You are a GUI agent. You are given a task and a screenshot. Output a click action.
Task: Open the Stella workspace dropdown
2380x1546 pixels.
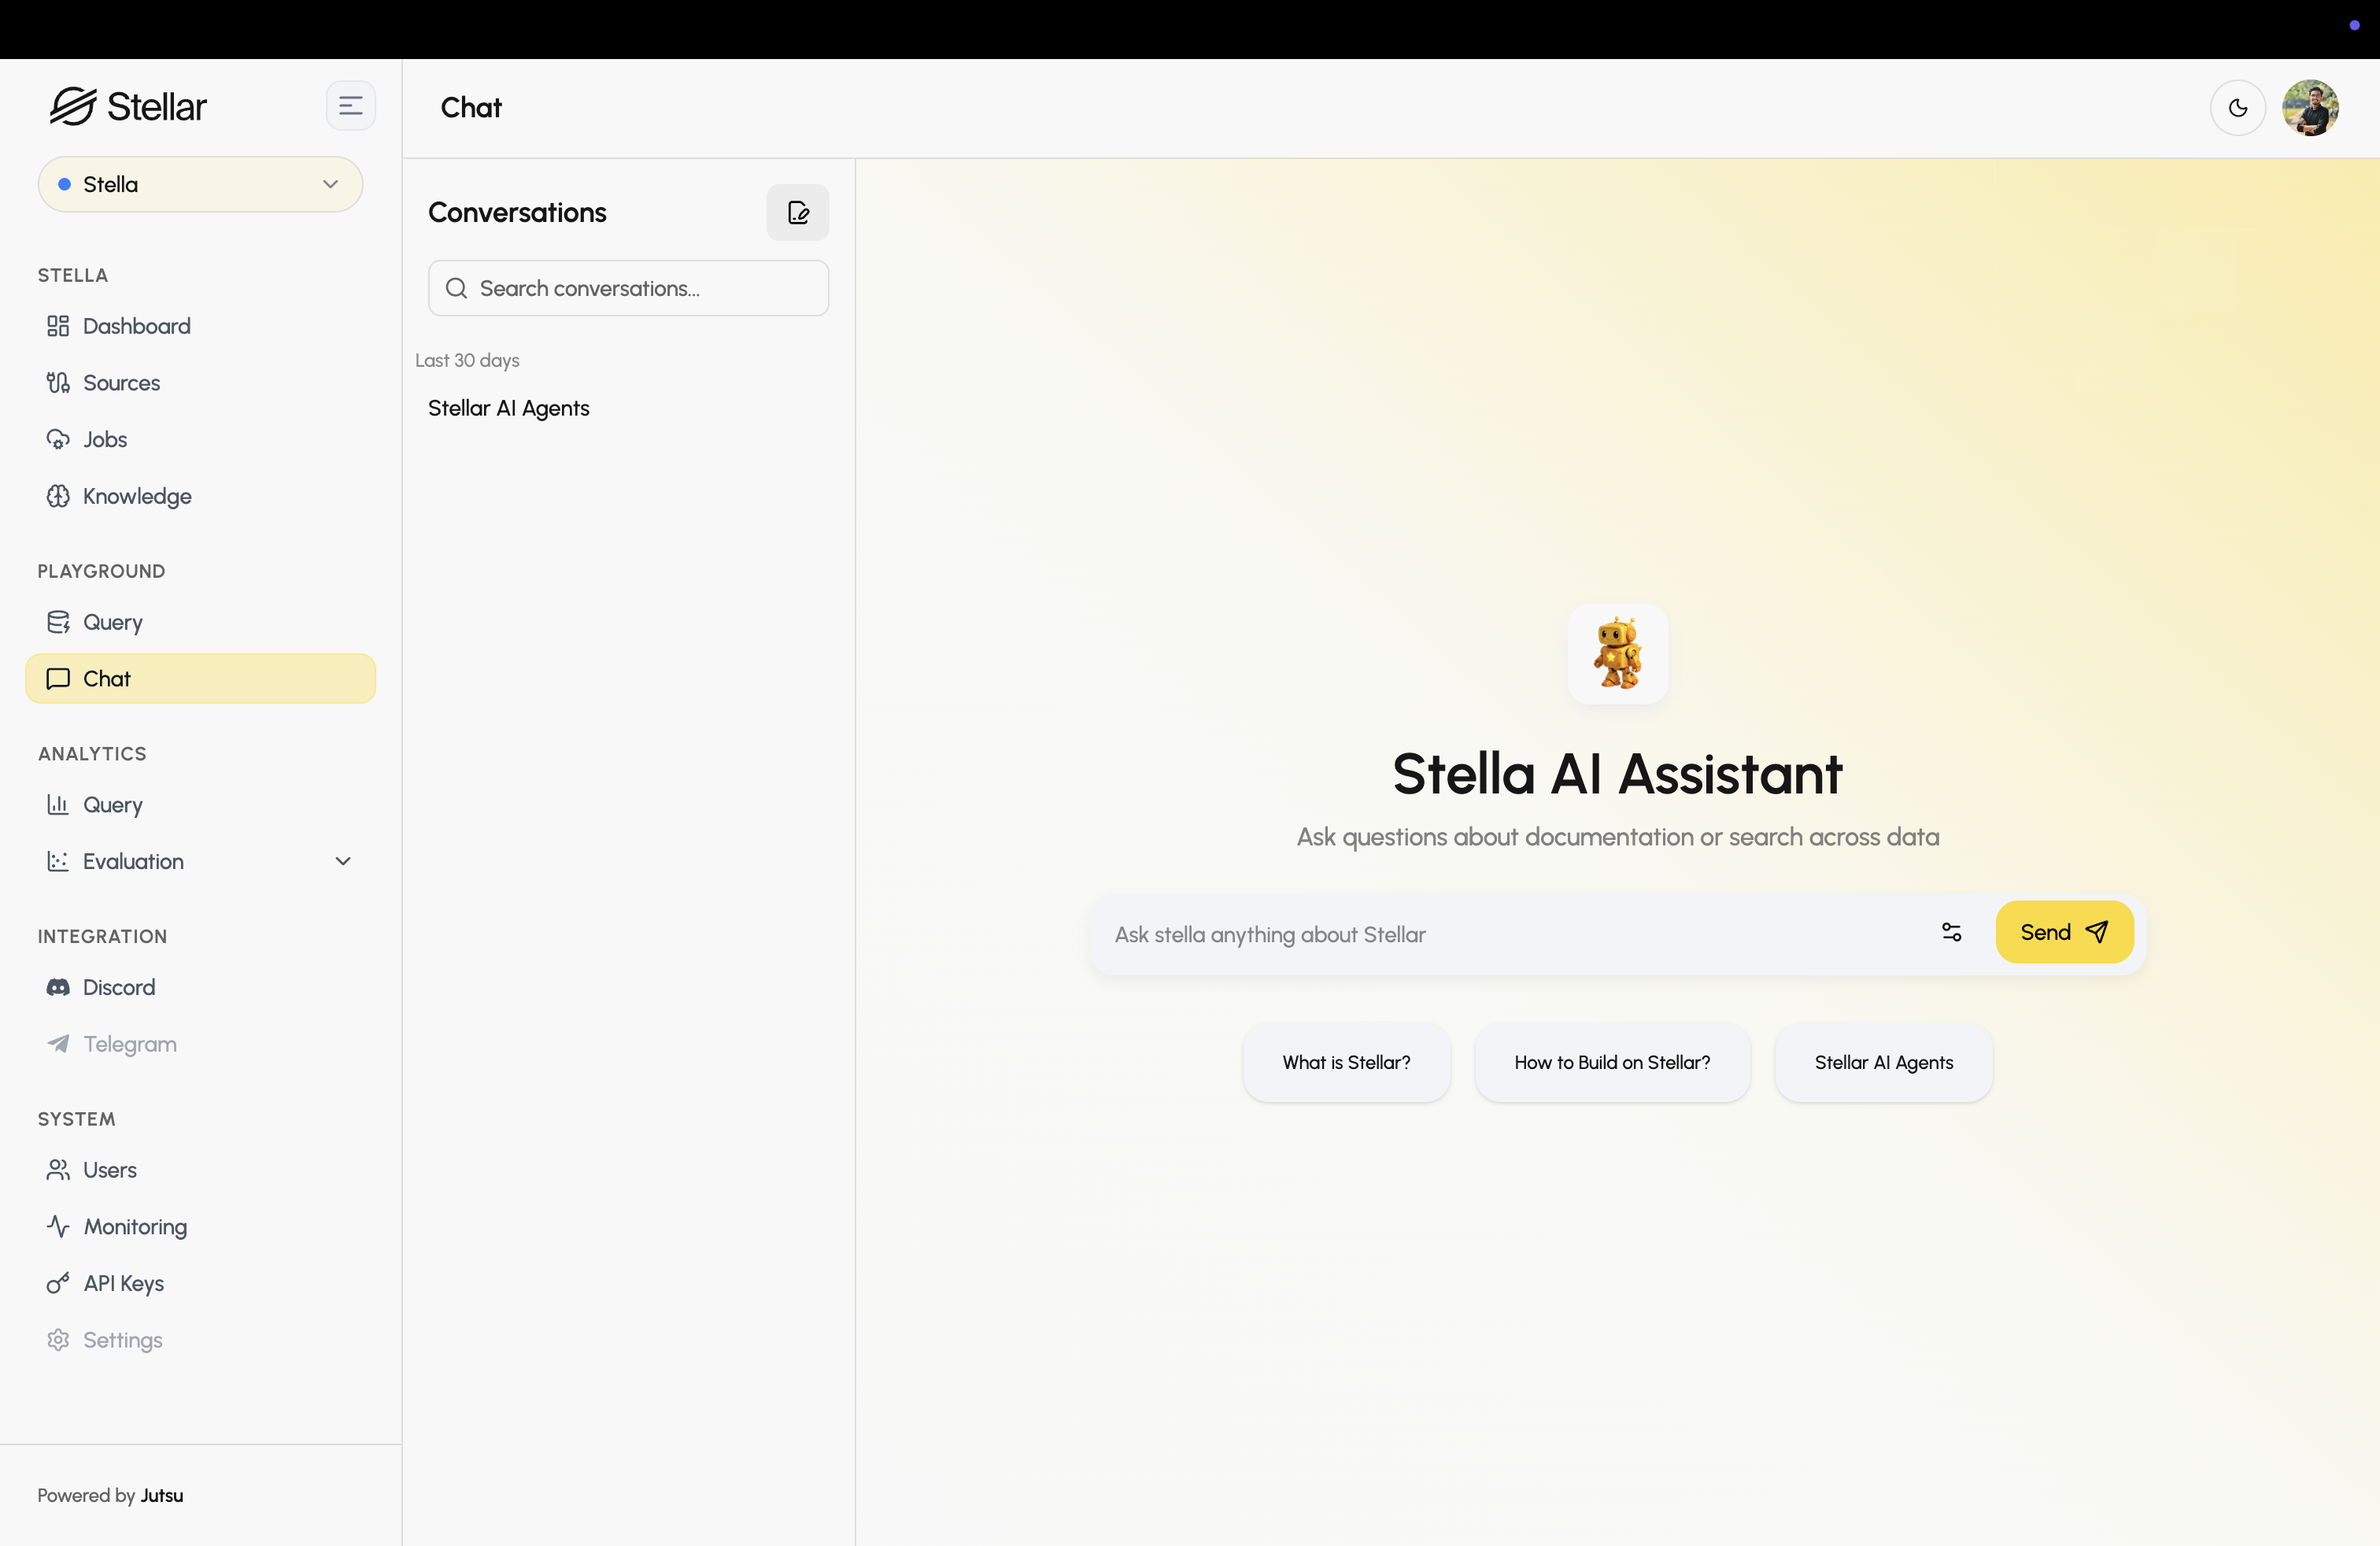[x=200, y=184]
